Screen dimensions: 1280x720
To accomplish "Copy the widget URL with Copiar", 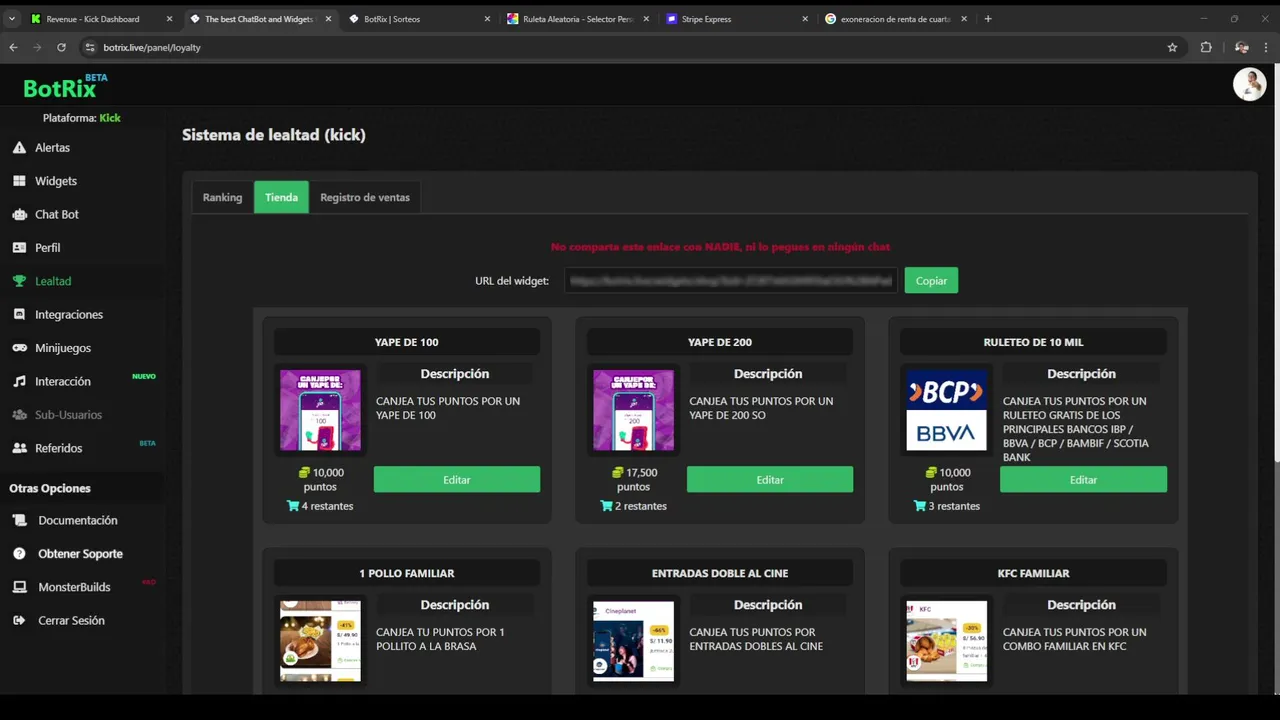I will click(931, 281).
